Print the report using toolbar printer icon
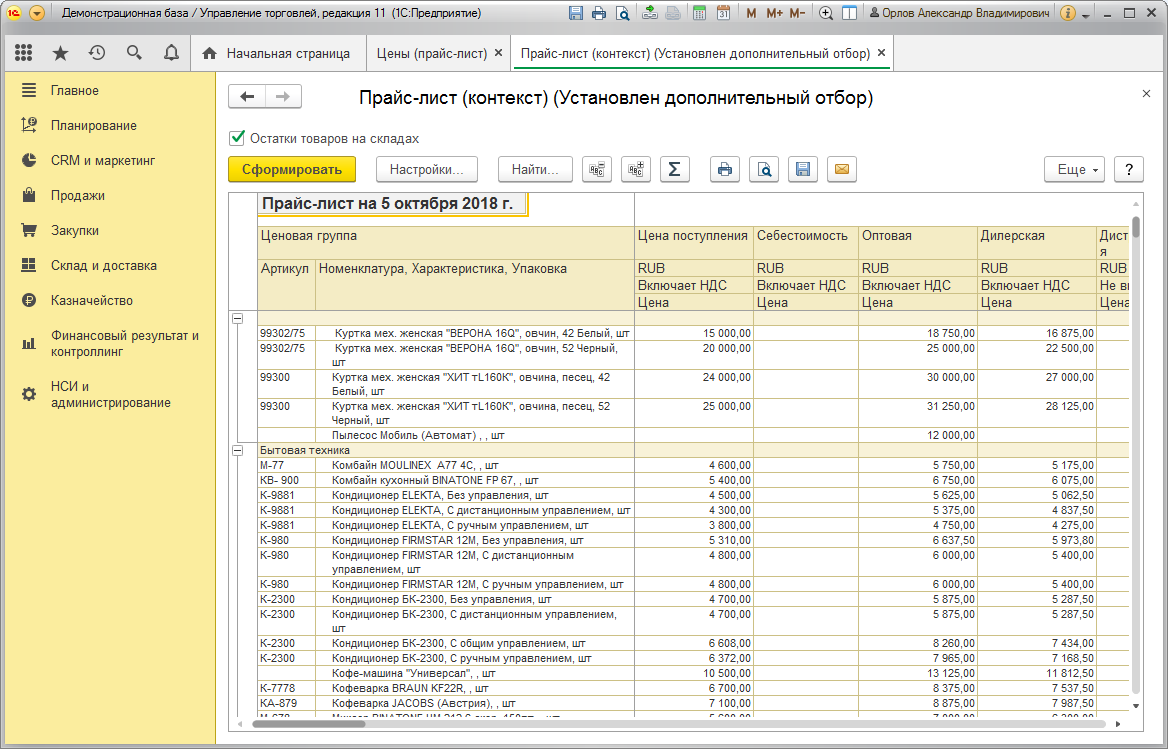This screenshot has height=749, width=1168. click(725, 170)
